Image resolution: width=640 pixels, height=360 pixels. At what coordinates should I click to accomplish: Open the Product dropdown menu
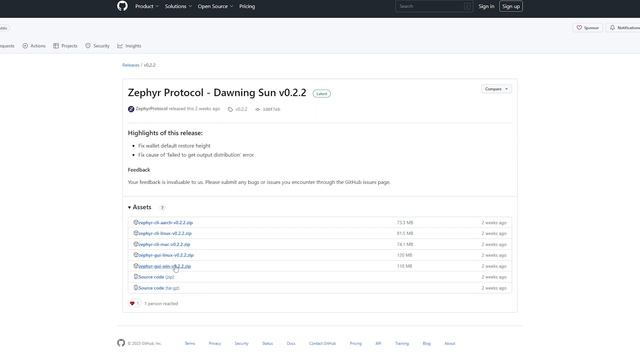click(x=147, y=6)
